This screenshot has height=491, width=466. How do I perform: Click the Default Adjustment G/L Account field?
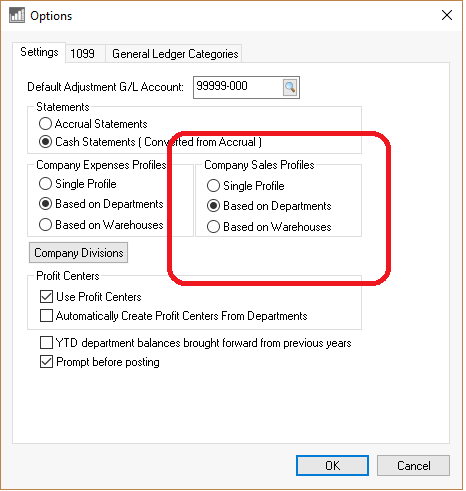tap(238, 87)
